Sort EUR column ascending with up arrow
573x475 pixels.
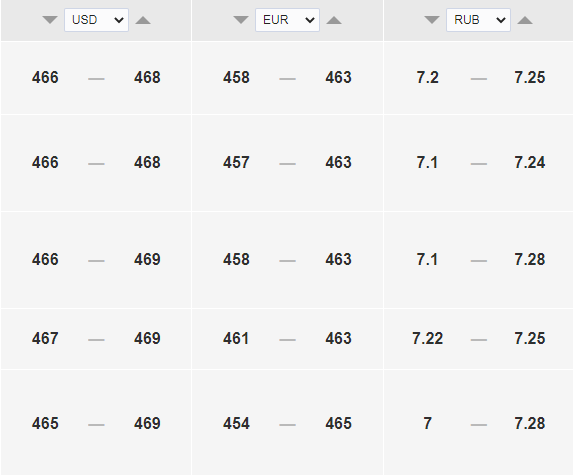[334, 20]
